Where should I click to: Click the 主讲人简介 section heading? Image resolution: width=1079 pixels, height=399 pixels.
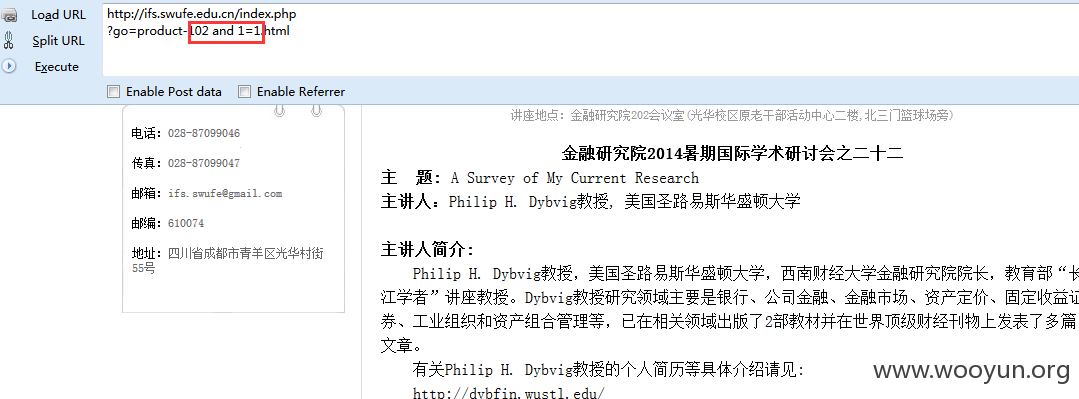(427, 250)
